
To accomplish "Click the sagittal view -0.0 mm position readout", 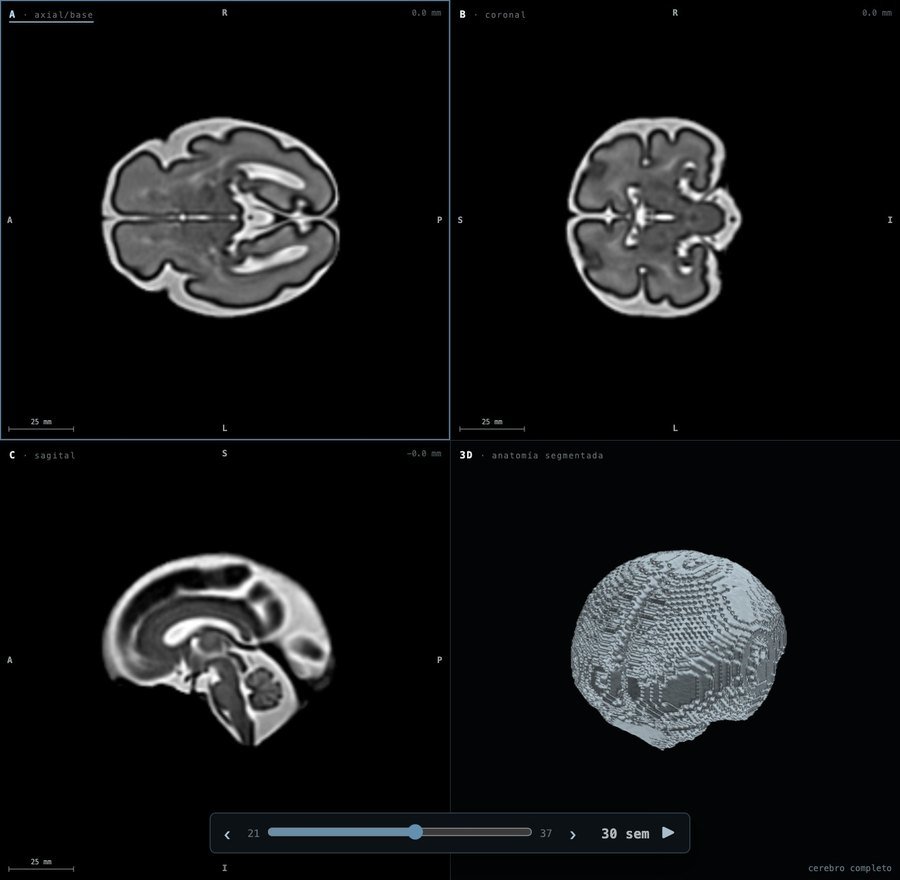I will coord(424,453).
